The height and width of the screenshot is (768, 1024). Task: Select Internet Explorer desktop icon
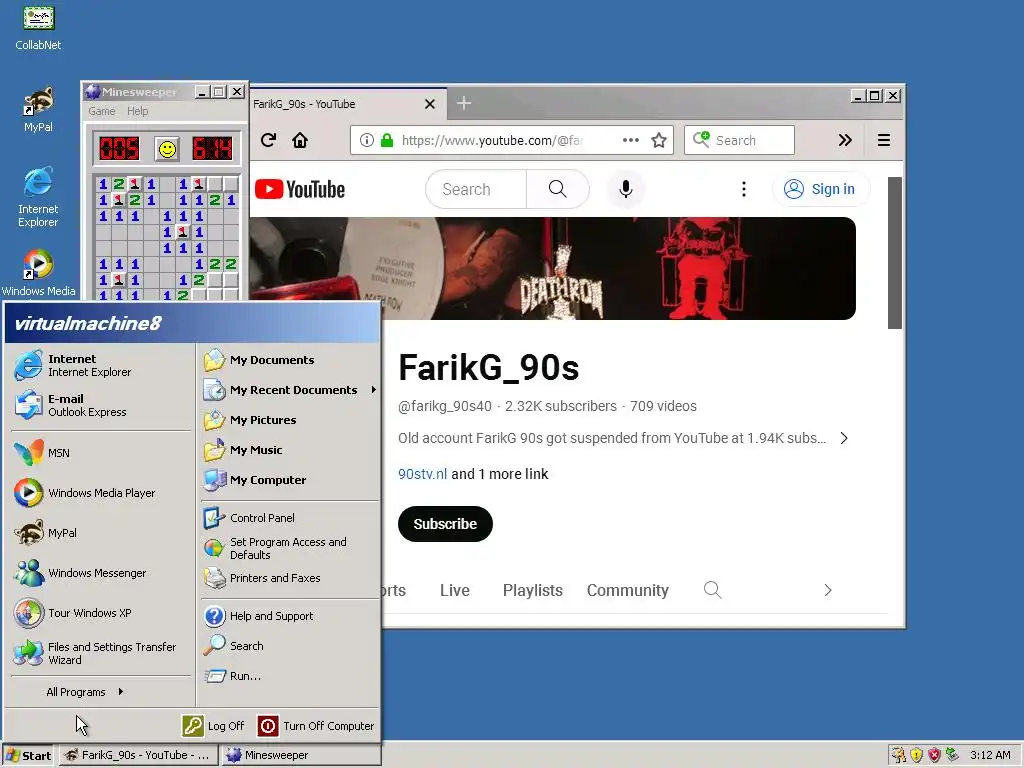pyautogui.click(x=38, y=197)
